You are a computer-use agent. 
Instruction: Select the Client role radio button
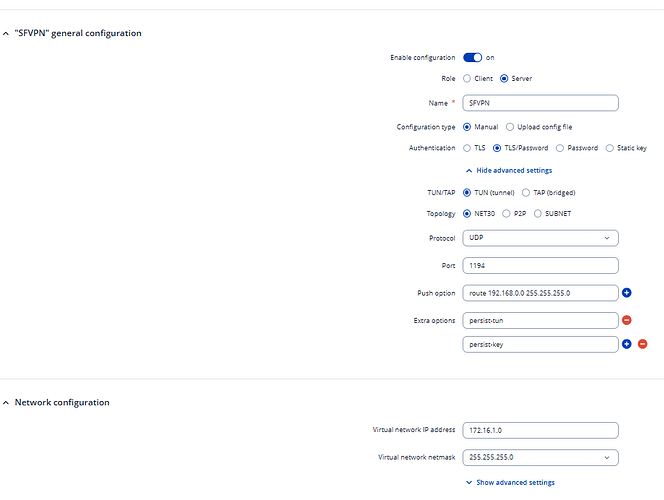467,78
